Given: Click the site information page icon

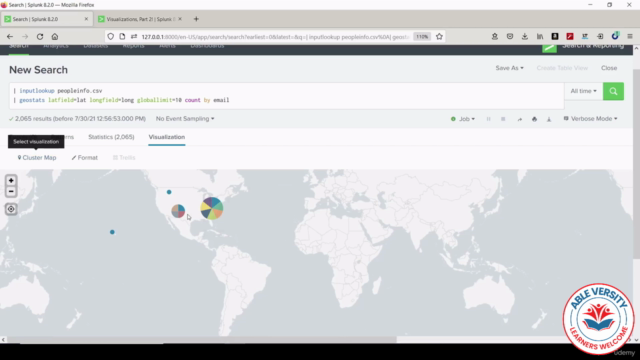Looking at the screenshot, I should click(122, 36).
